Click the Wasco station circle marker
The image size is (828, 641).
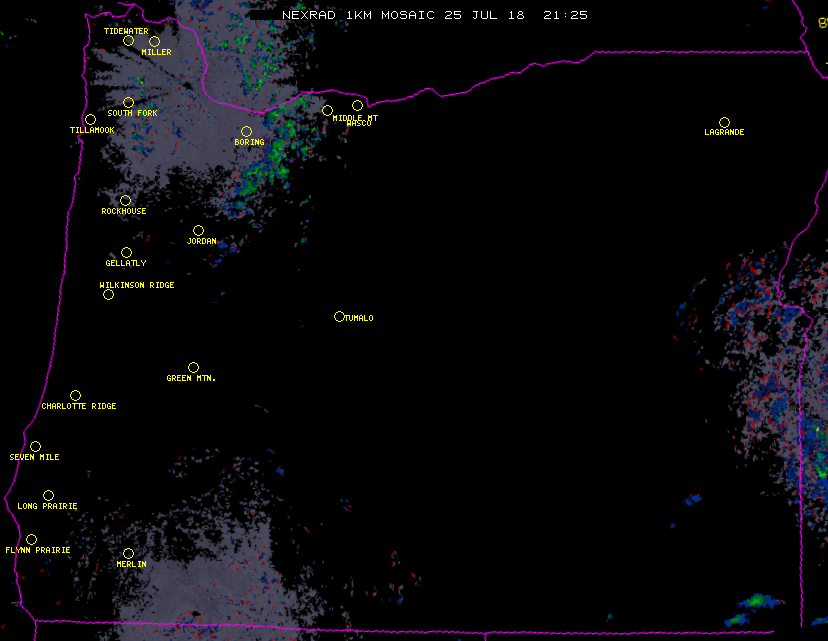[357, 105]
